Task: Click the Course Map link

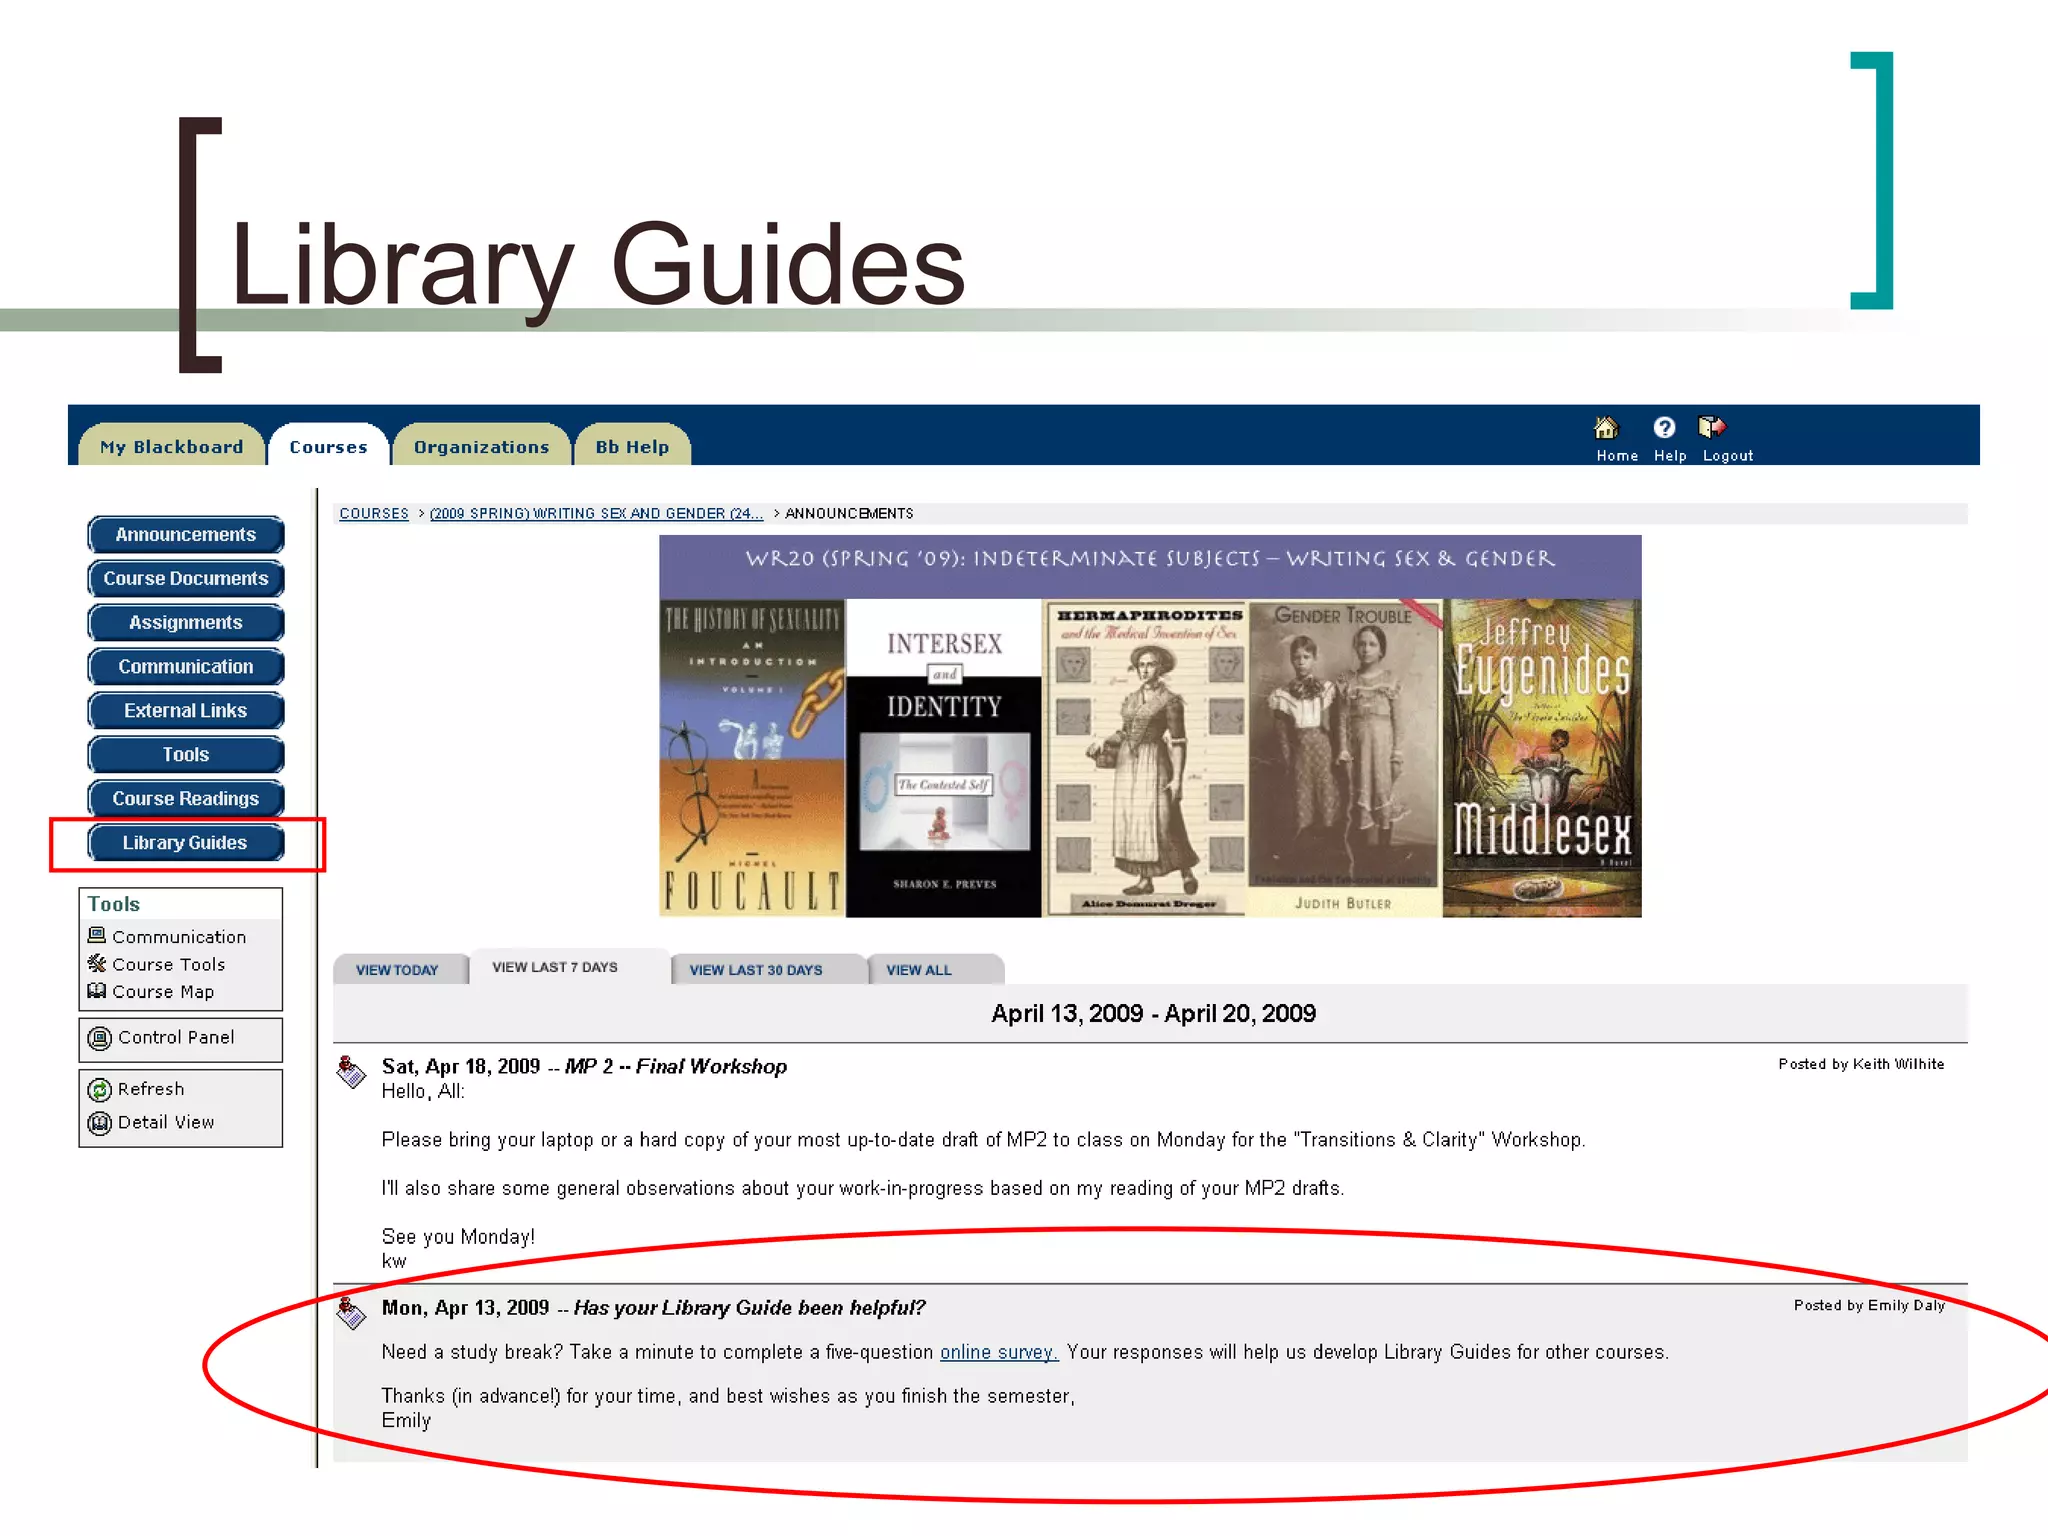Action: [163, 992]
